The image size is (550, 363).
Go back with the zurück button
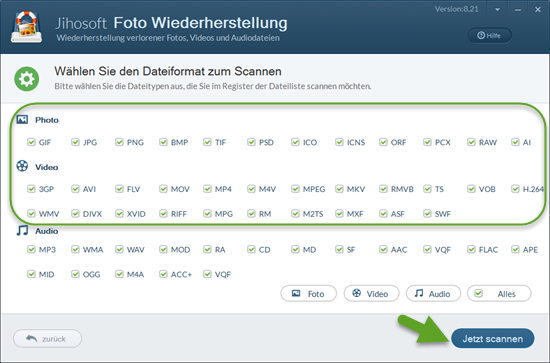click(47, 338)
